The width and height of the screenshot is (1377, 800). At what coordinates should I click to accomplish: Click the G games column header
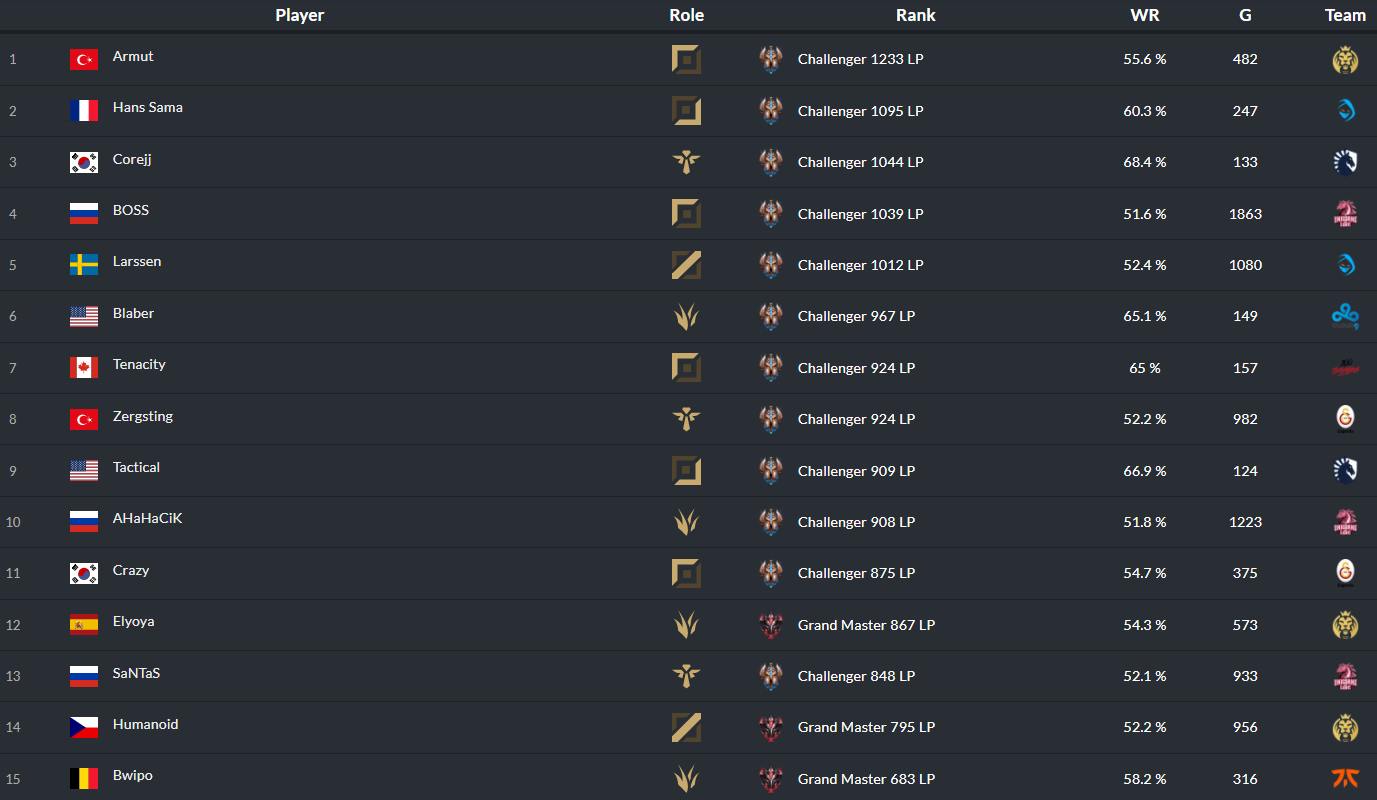click(x=1245, y=15)
